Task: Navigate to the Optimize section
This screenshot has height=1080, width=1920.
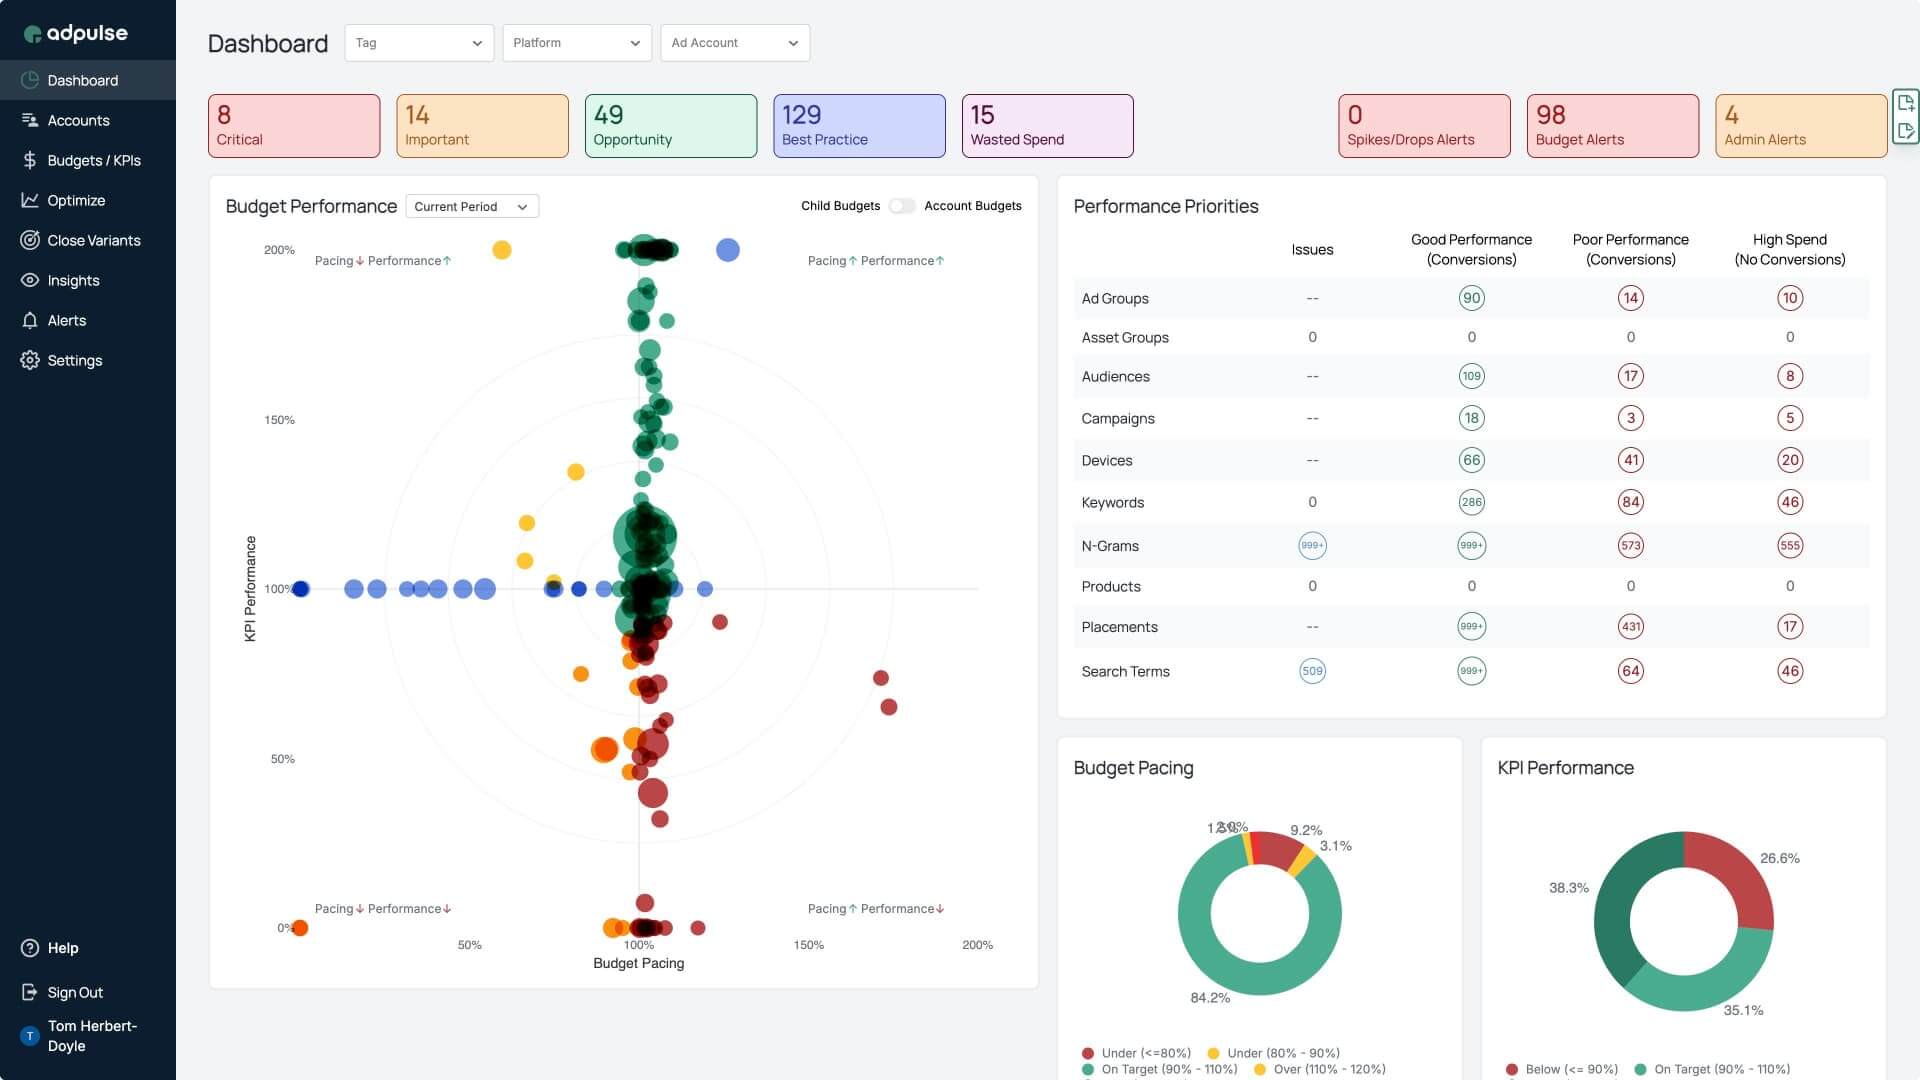Action: click(77, 200)
